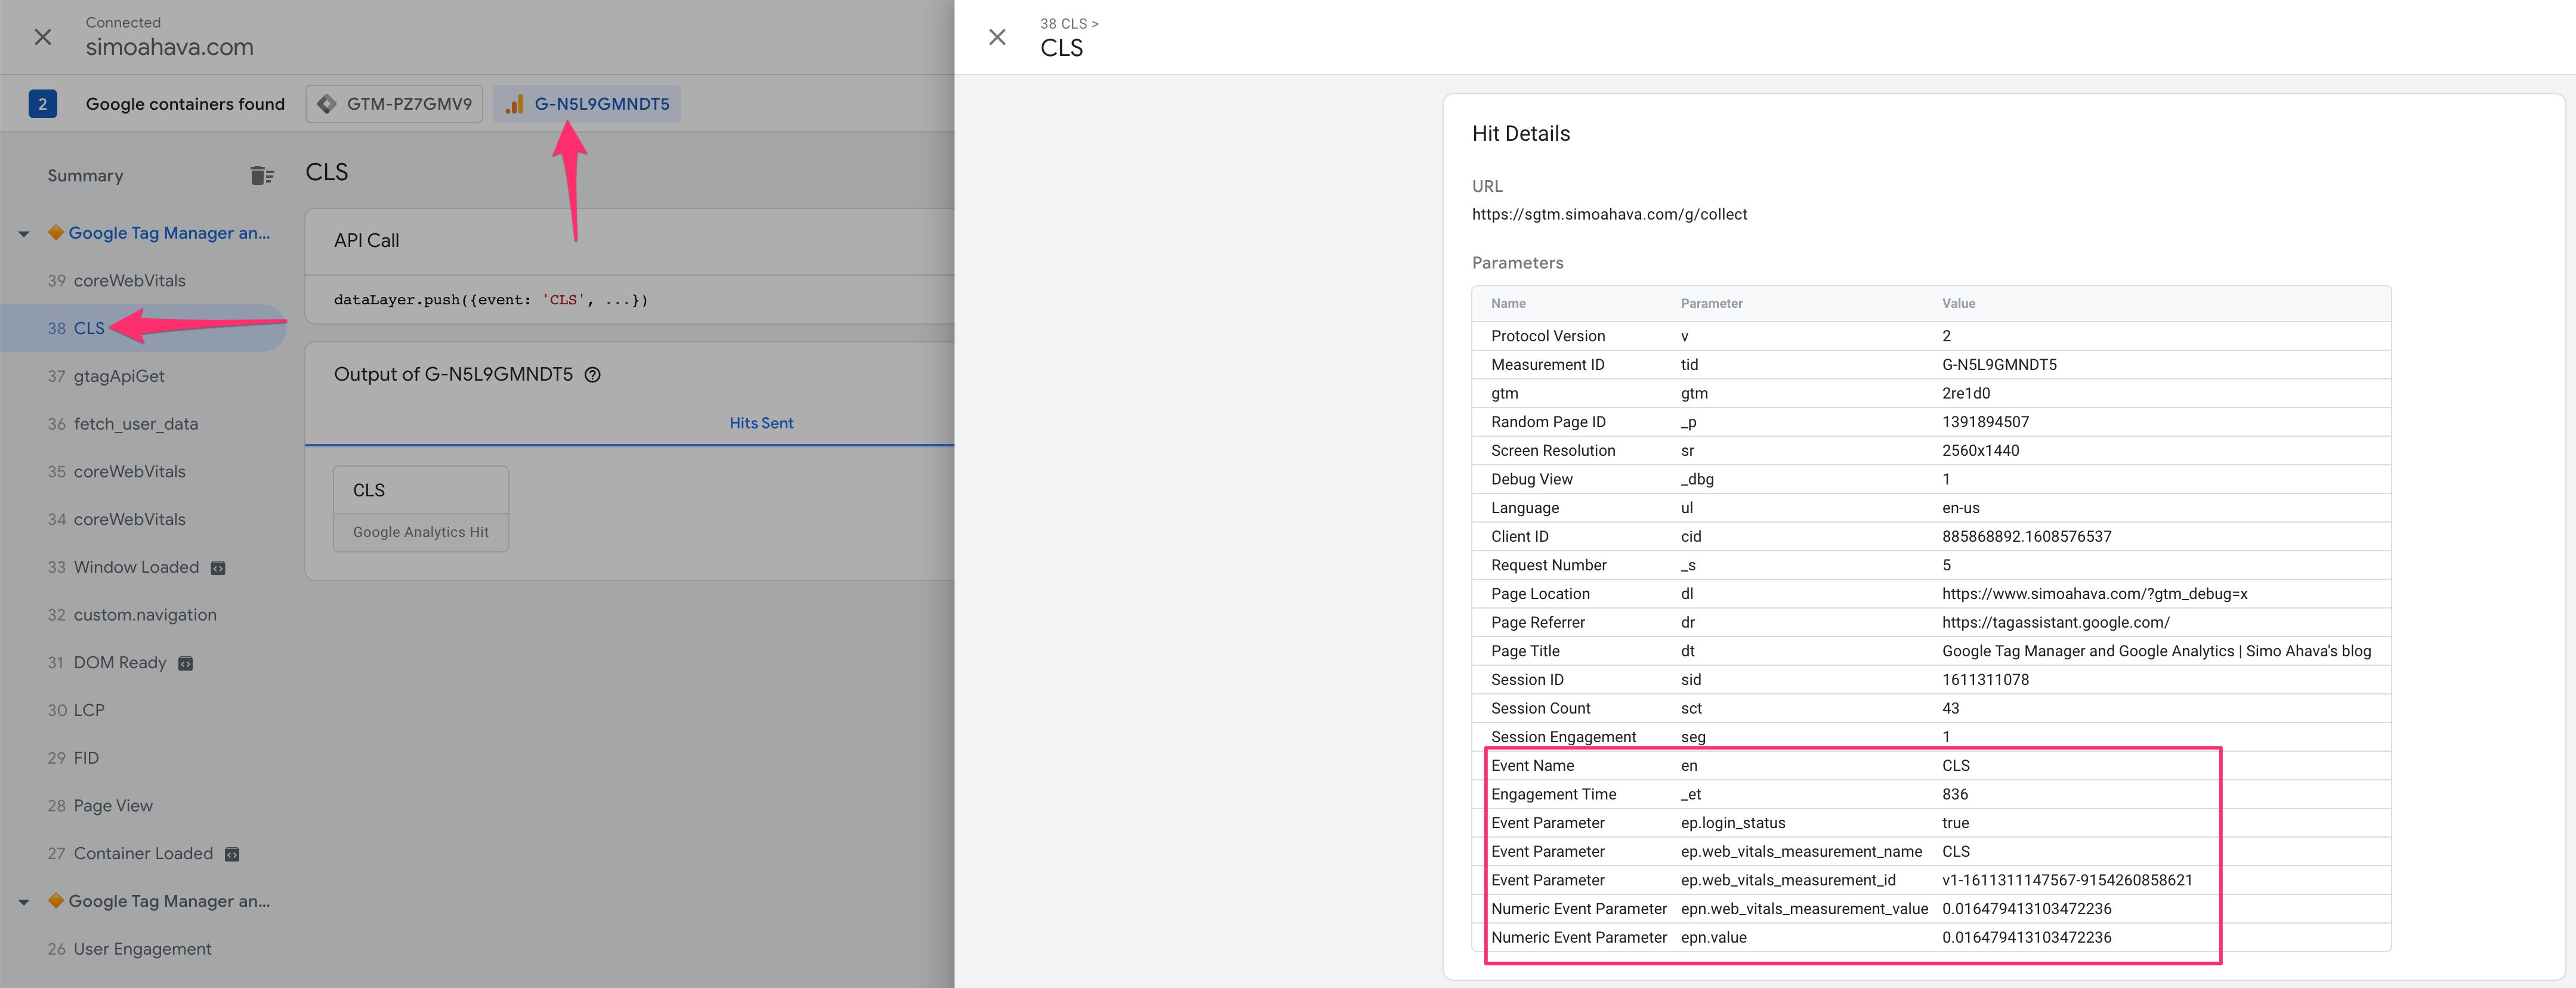The image size is (2576, 988).
Task: Select event 36 fetch_user_data
Action: (123, 424)
